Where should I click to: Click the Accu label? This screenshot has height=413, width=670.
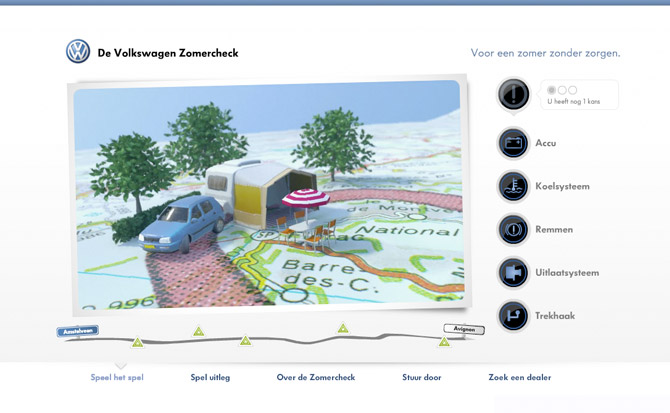coord(546,143)
